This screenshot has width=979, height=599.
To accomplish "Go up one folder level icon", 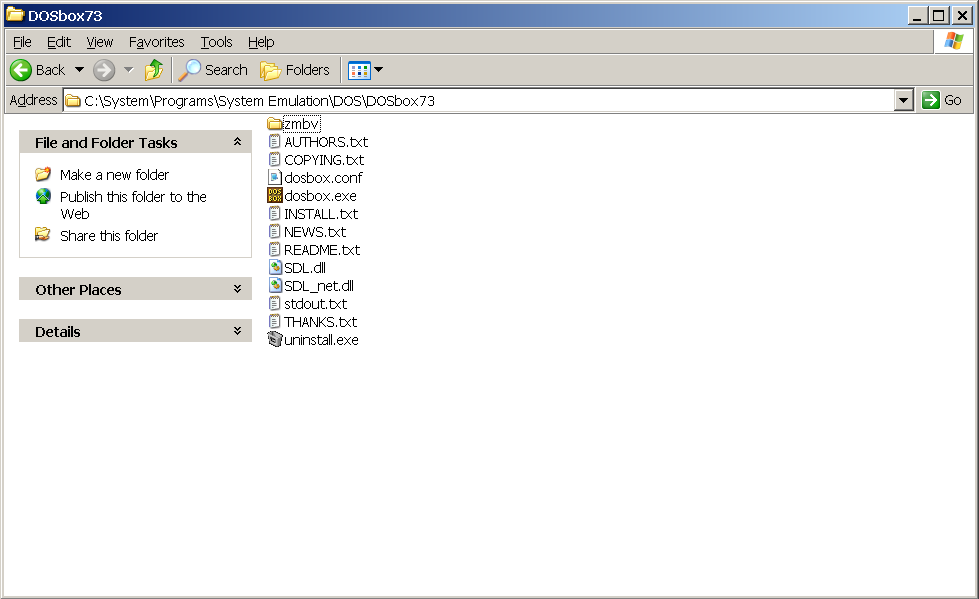I will pyautogui.click(x=154, y=70).
